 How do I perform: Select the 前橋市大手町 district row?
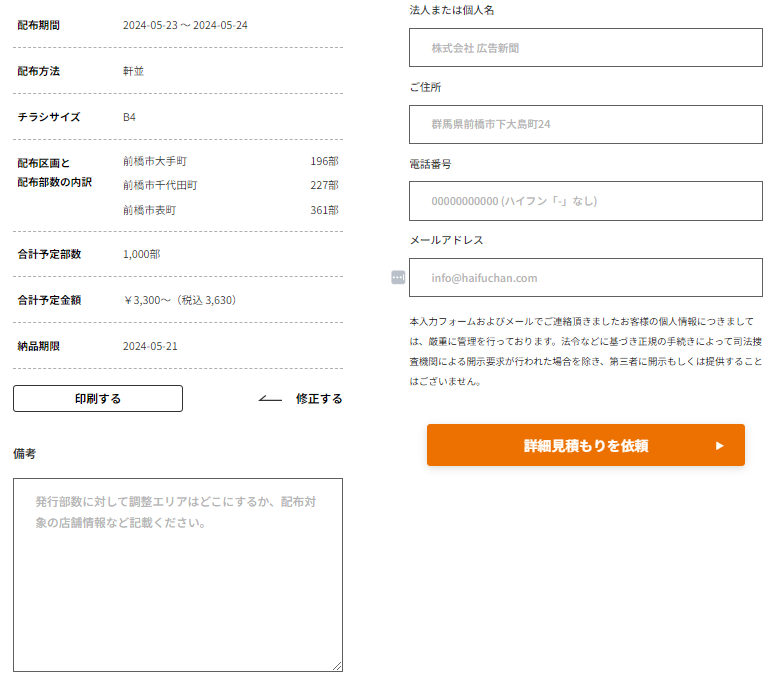coord(231,161)
